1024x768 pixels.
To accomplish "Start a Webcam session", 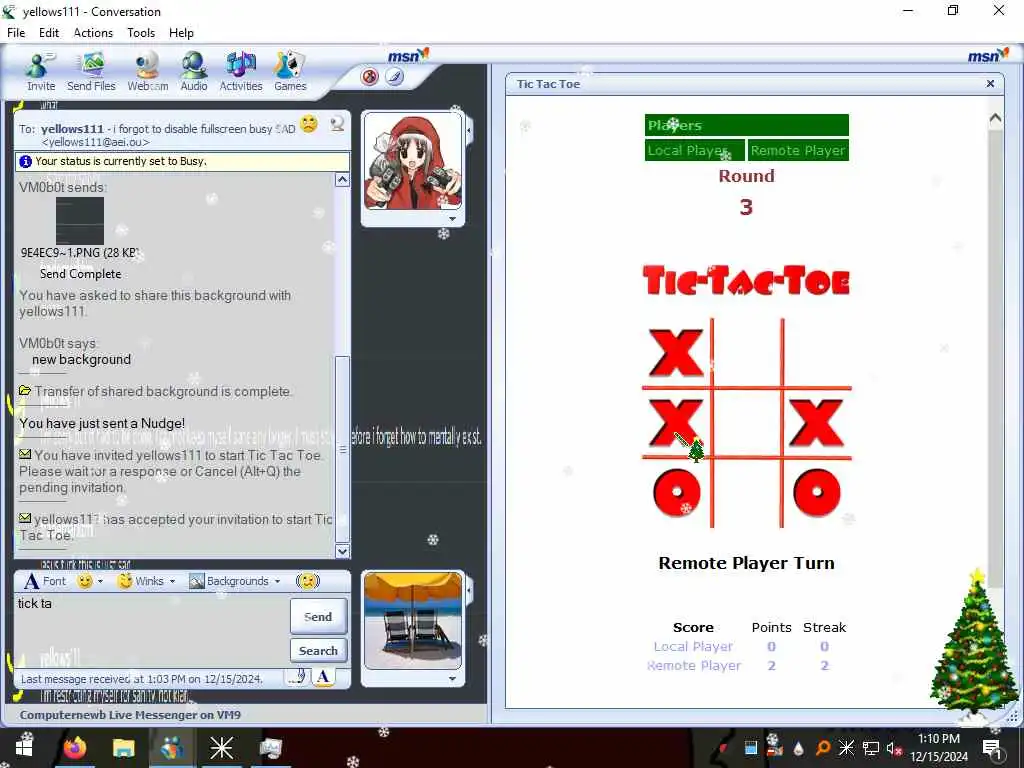I will pyautogui.click(x=148, y=71).
